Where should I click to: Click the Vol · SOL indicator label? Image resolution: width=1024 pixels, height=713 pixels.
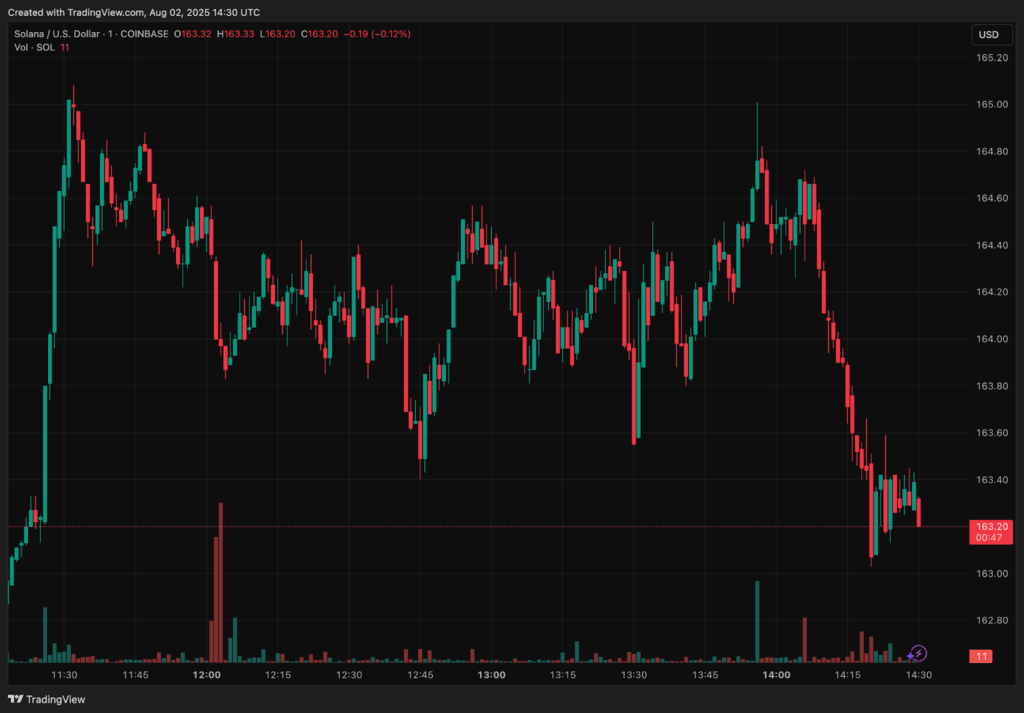(x=35, y=47)
